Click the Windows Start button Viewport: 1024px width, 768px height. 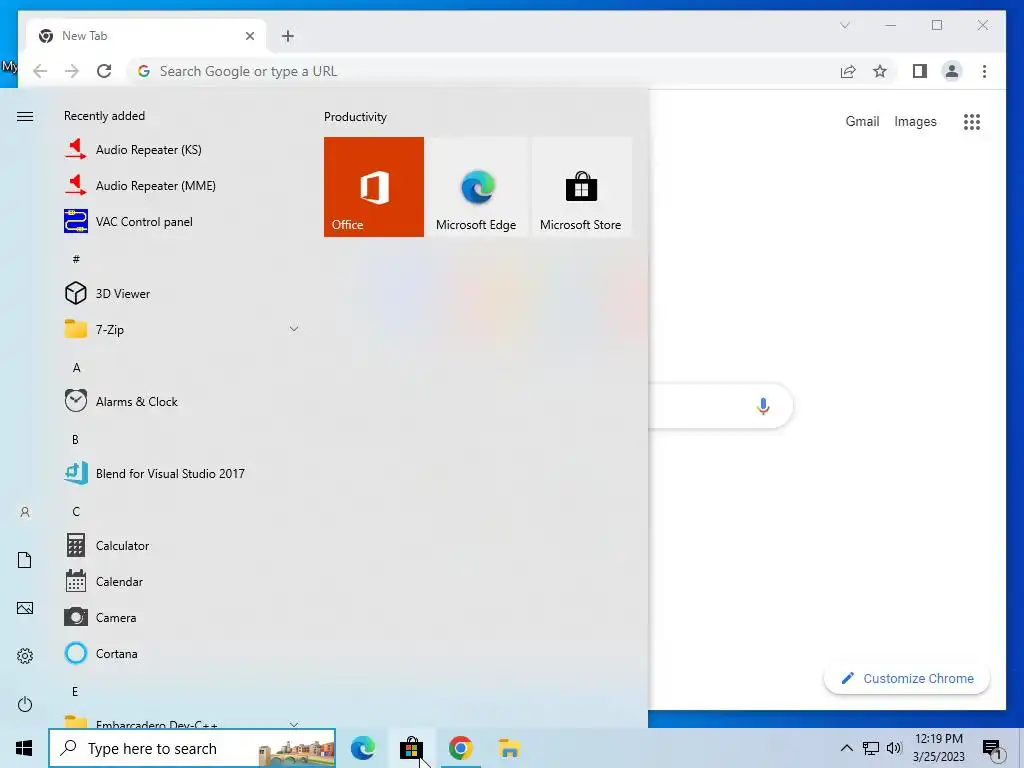24,748
